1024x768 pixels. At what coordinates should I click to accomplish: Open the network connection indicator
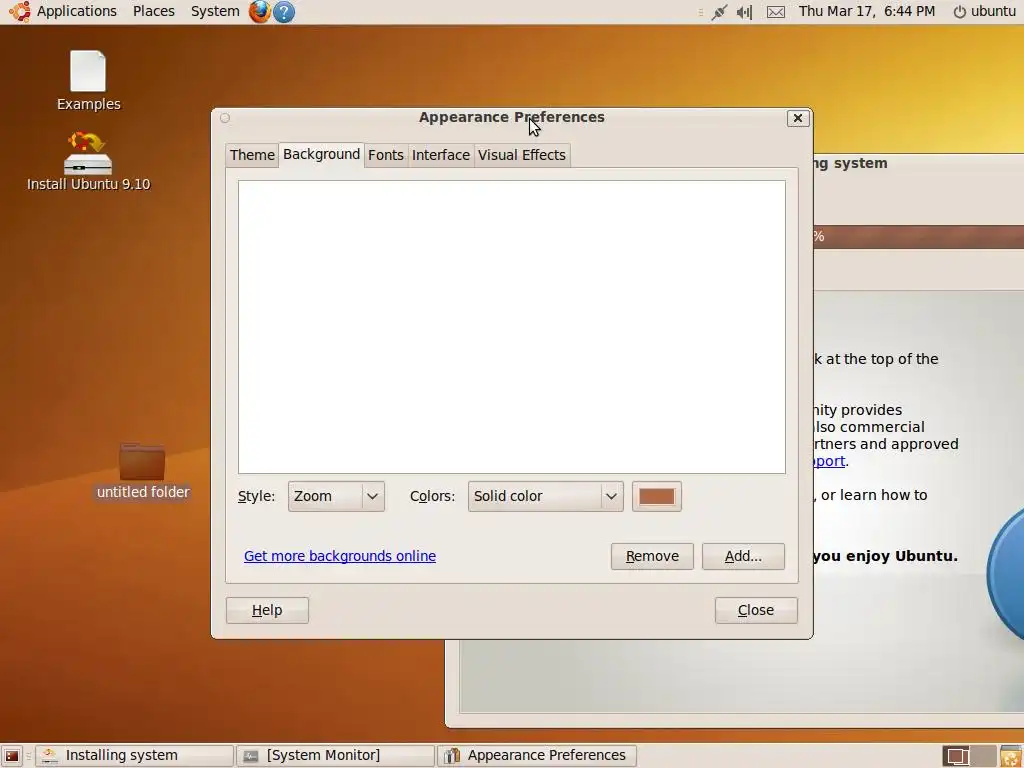tap(719, 12)
